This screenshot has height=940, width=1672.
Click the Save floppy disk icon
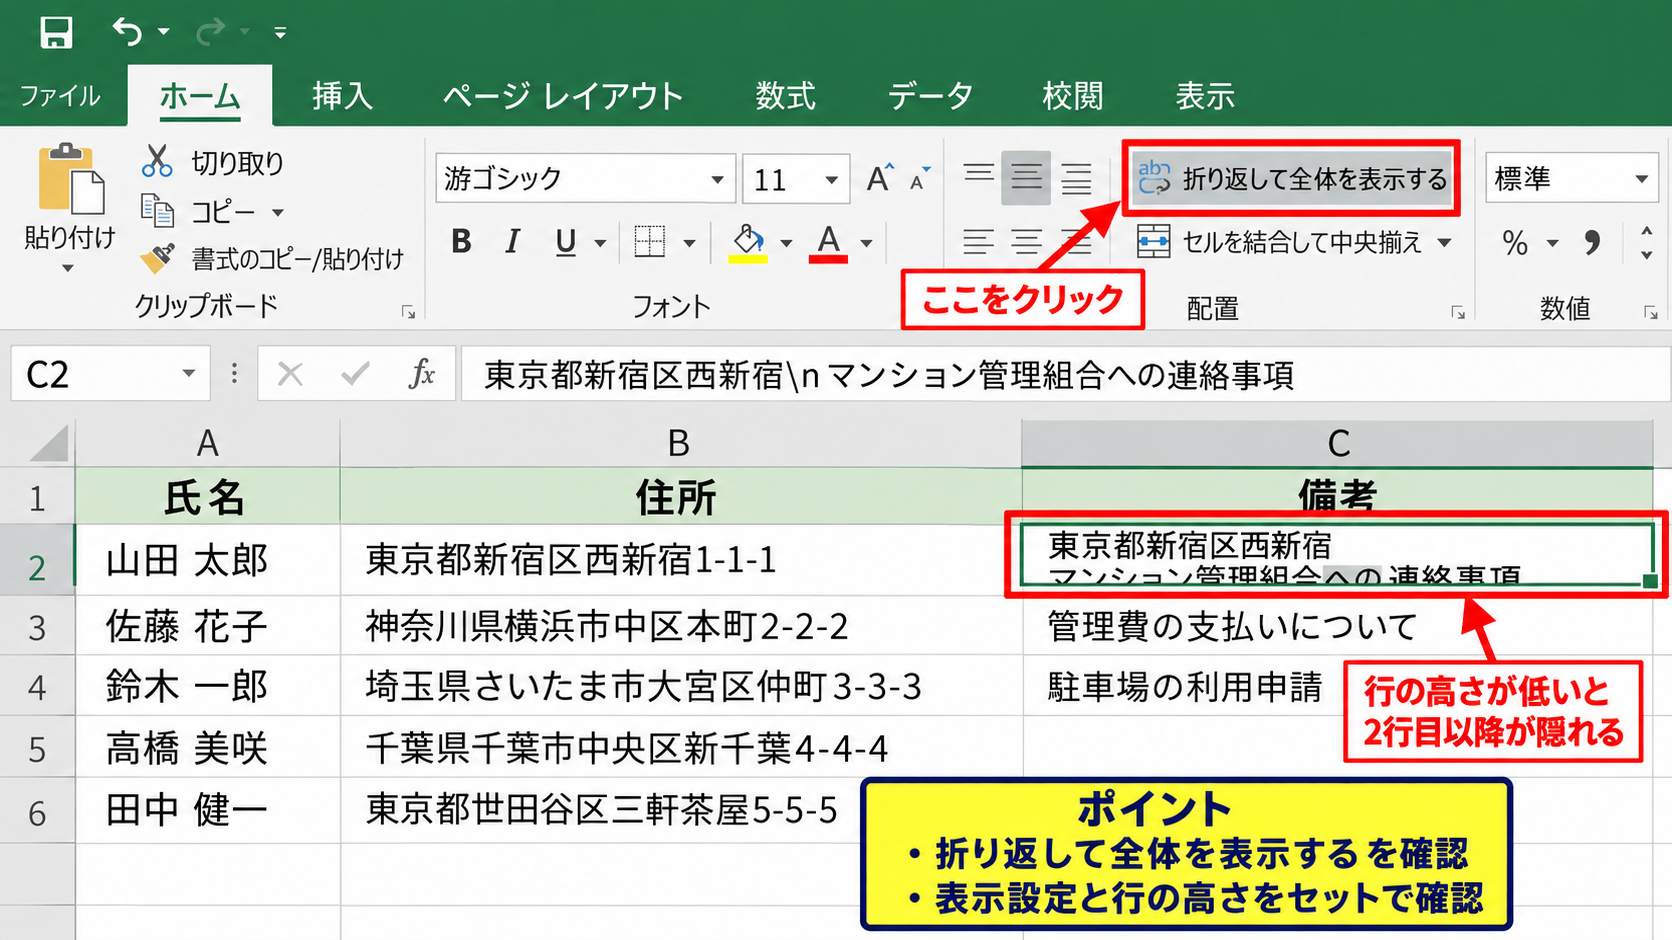pos(56,32)
